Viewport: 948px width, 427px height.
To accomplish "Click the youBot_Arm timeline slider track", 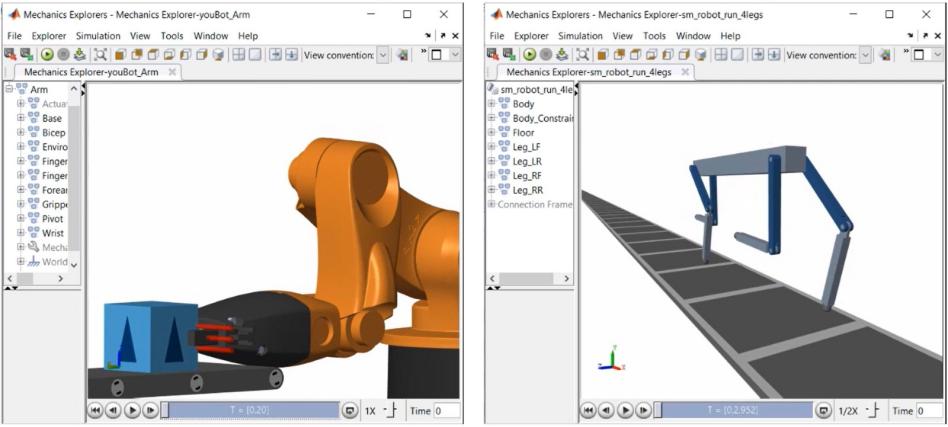I will pos(250,410).
